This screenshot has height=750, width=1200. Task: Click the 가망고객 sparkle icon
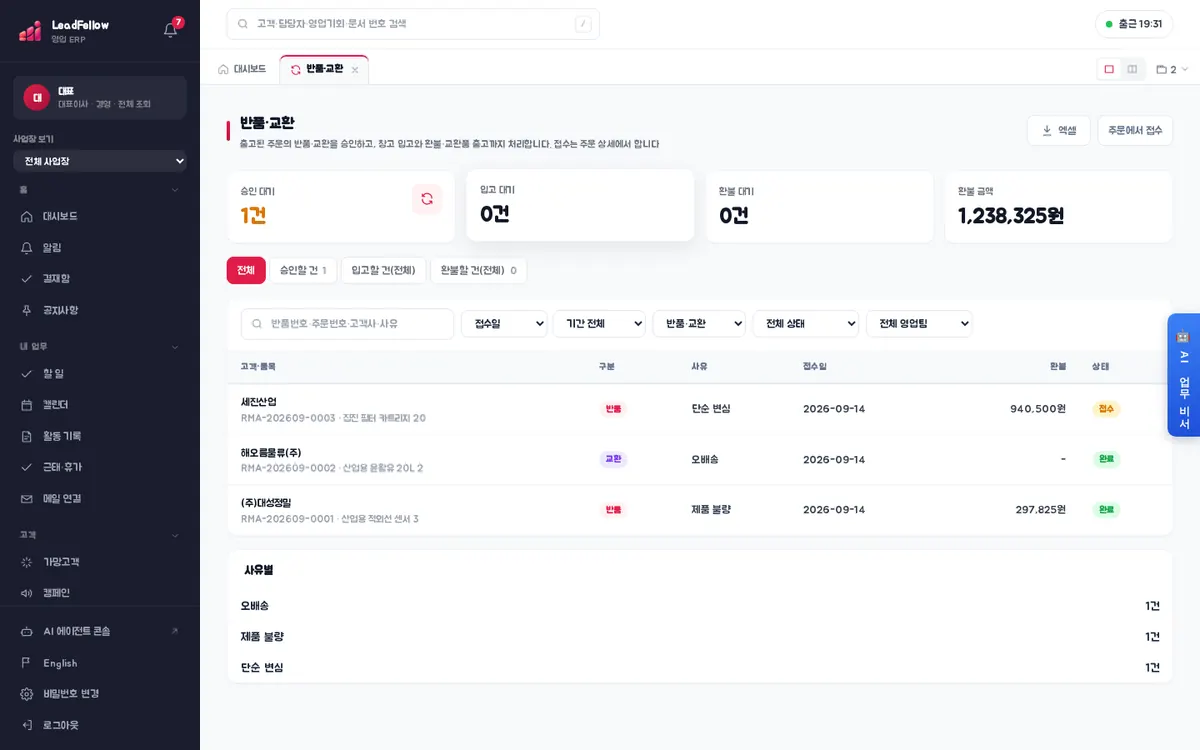click(x=27, y=562)
